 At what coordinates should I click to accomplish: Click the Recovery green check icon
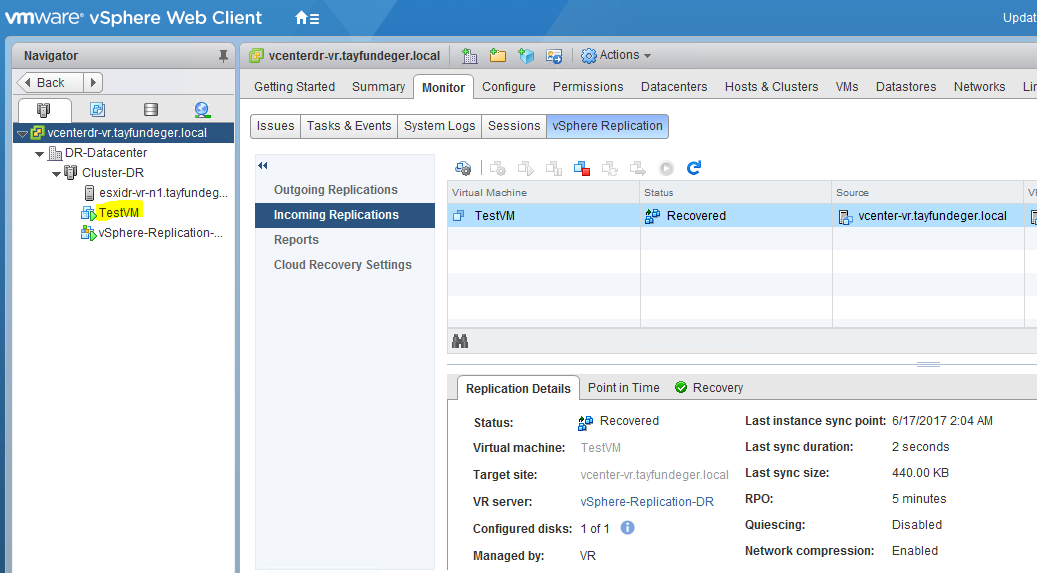pos(681,387)
